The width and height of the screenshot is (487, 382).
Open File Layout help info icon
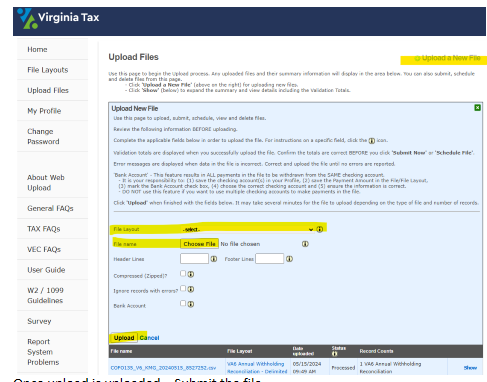(320, 229)
